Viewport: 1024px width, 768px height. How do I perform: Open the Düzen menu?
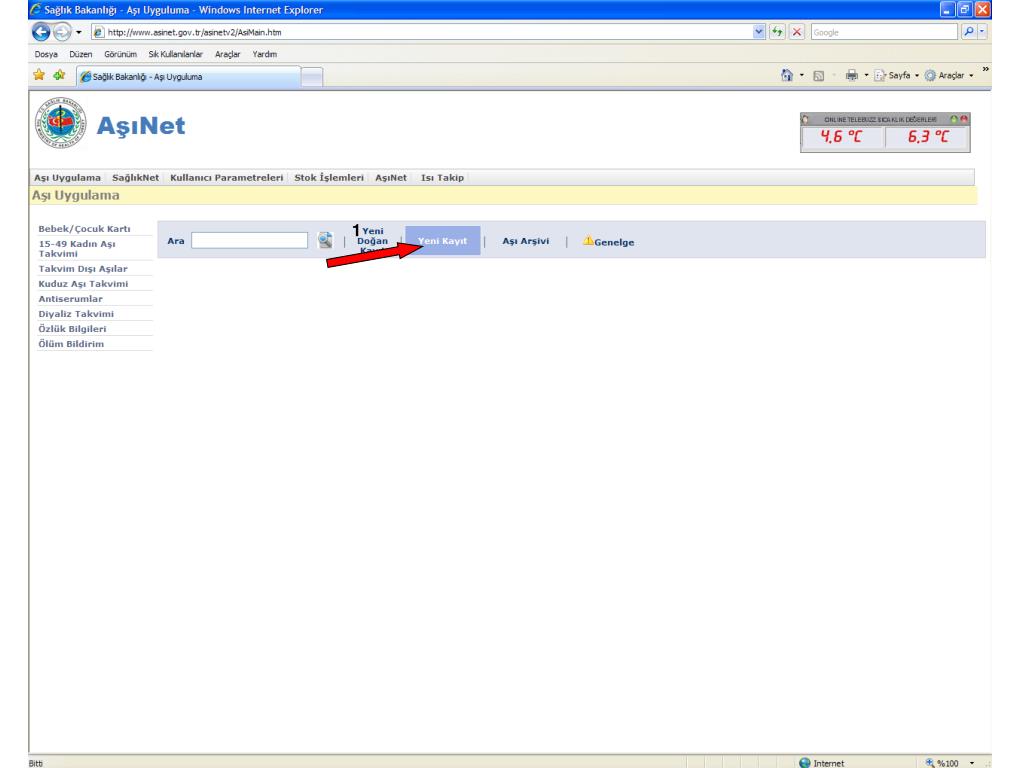coord(81,54)
